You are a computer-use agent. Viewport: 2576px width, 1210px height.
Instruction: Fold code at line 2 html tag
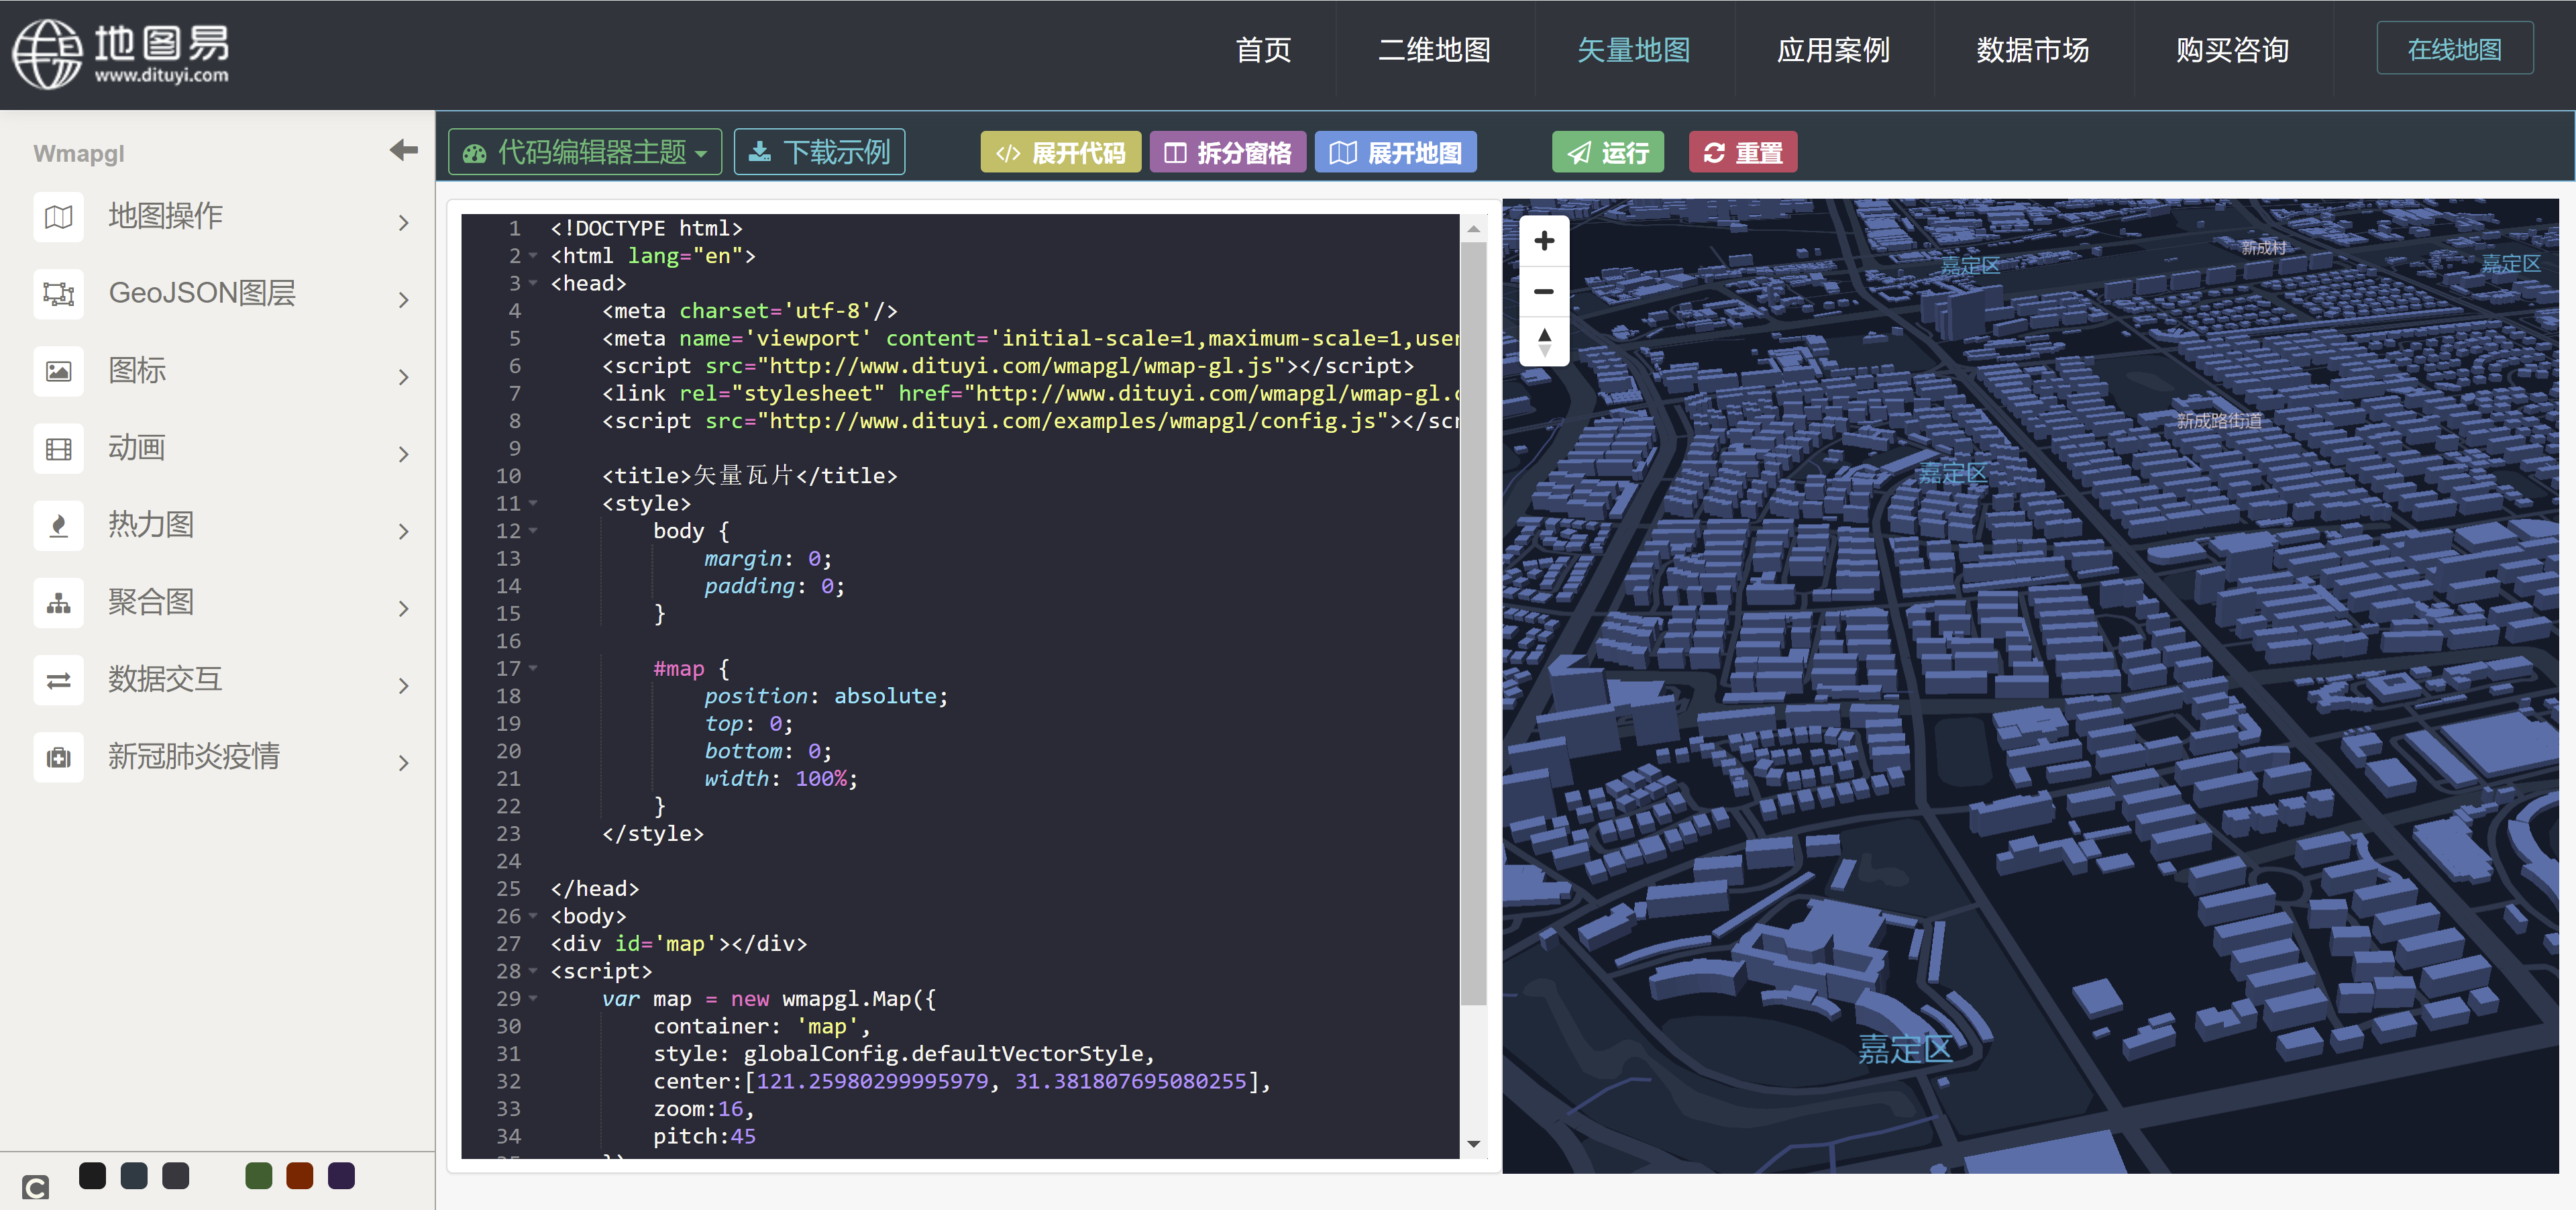533,256
